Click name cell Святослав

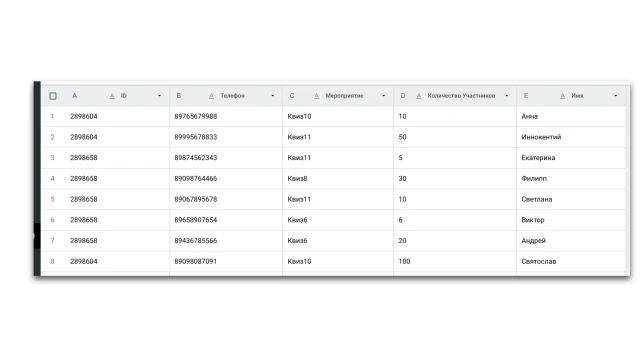[x=571, y=262]
